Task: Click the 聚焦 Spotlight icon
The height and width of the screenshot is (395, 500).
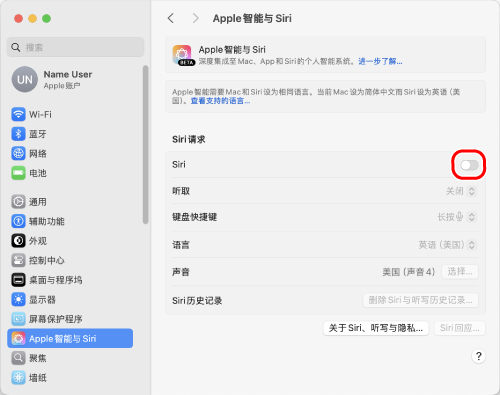Action: [x=18, y=358]
